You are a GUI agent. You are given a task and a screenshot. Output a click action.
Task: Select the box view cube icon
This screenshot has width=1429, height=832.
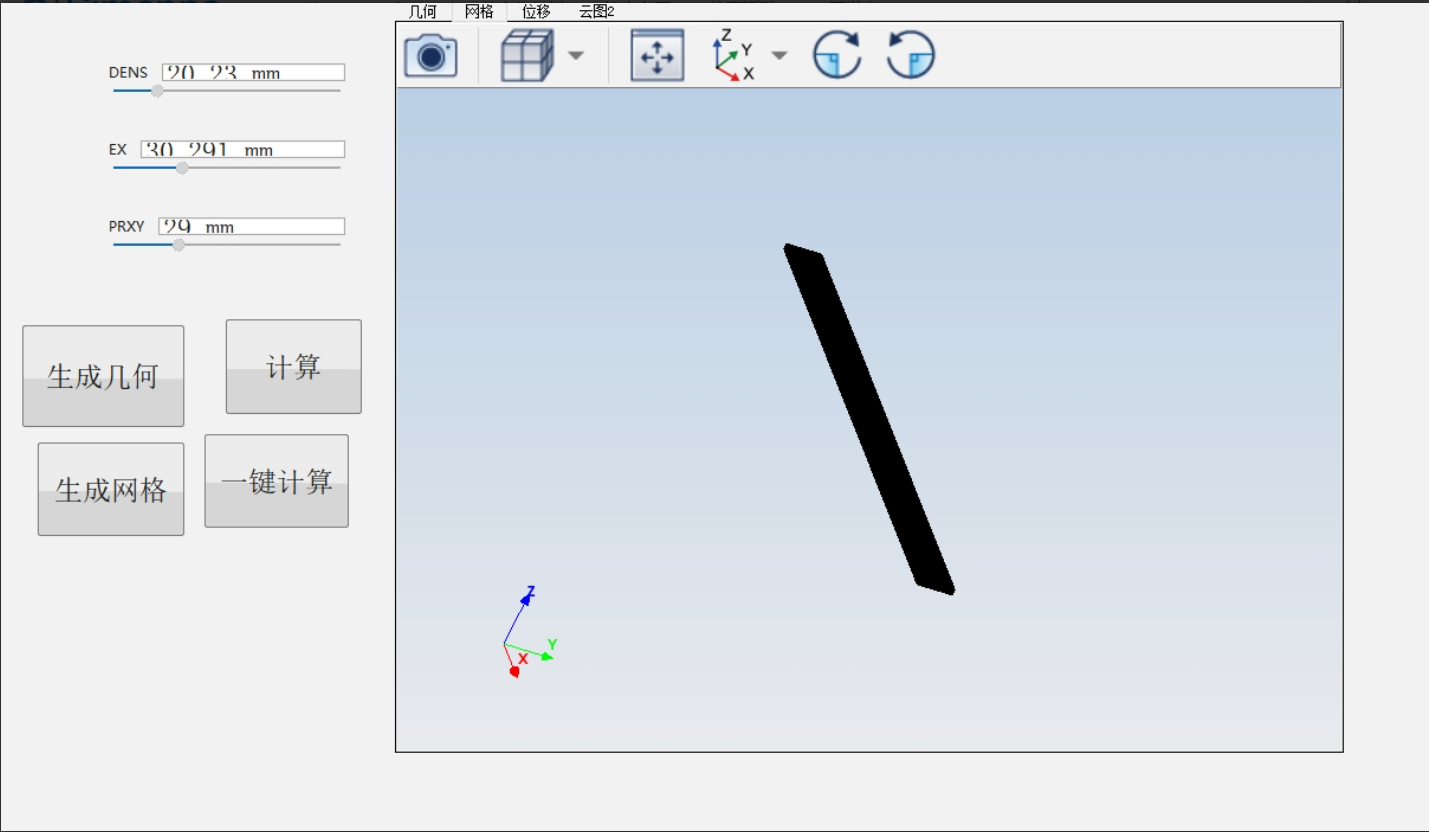click(526, 55)
